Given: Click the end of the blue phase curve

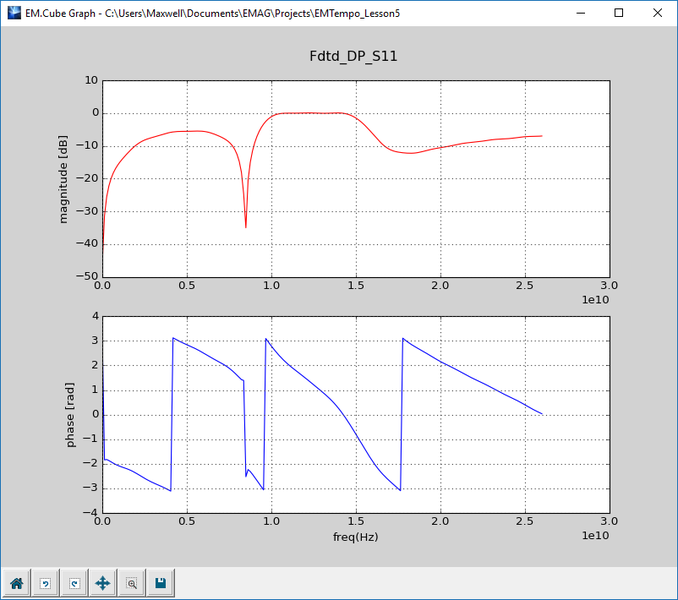Looking at the screenshot, I should tap(541, 413).
